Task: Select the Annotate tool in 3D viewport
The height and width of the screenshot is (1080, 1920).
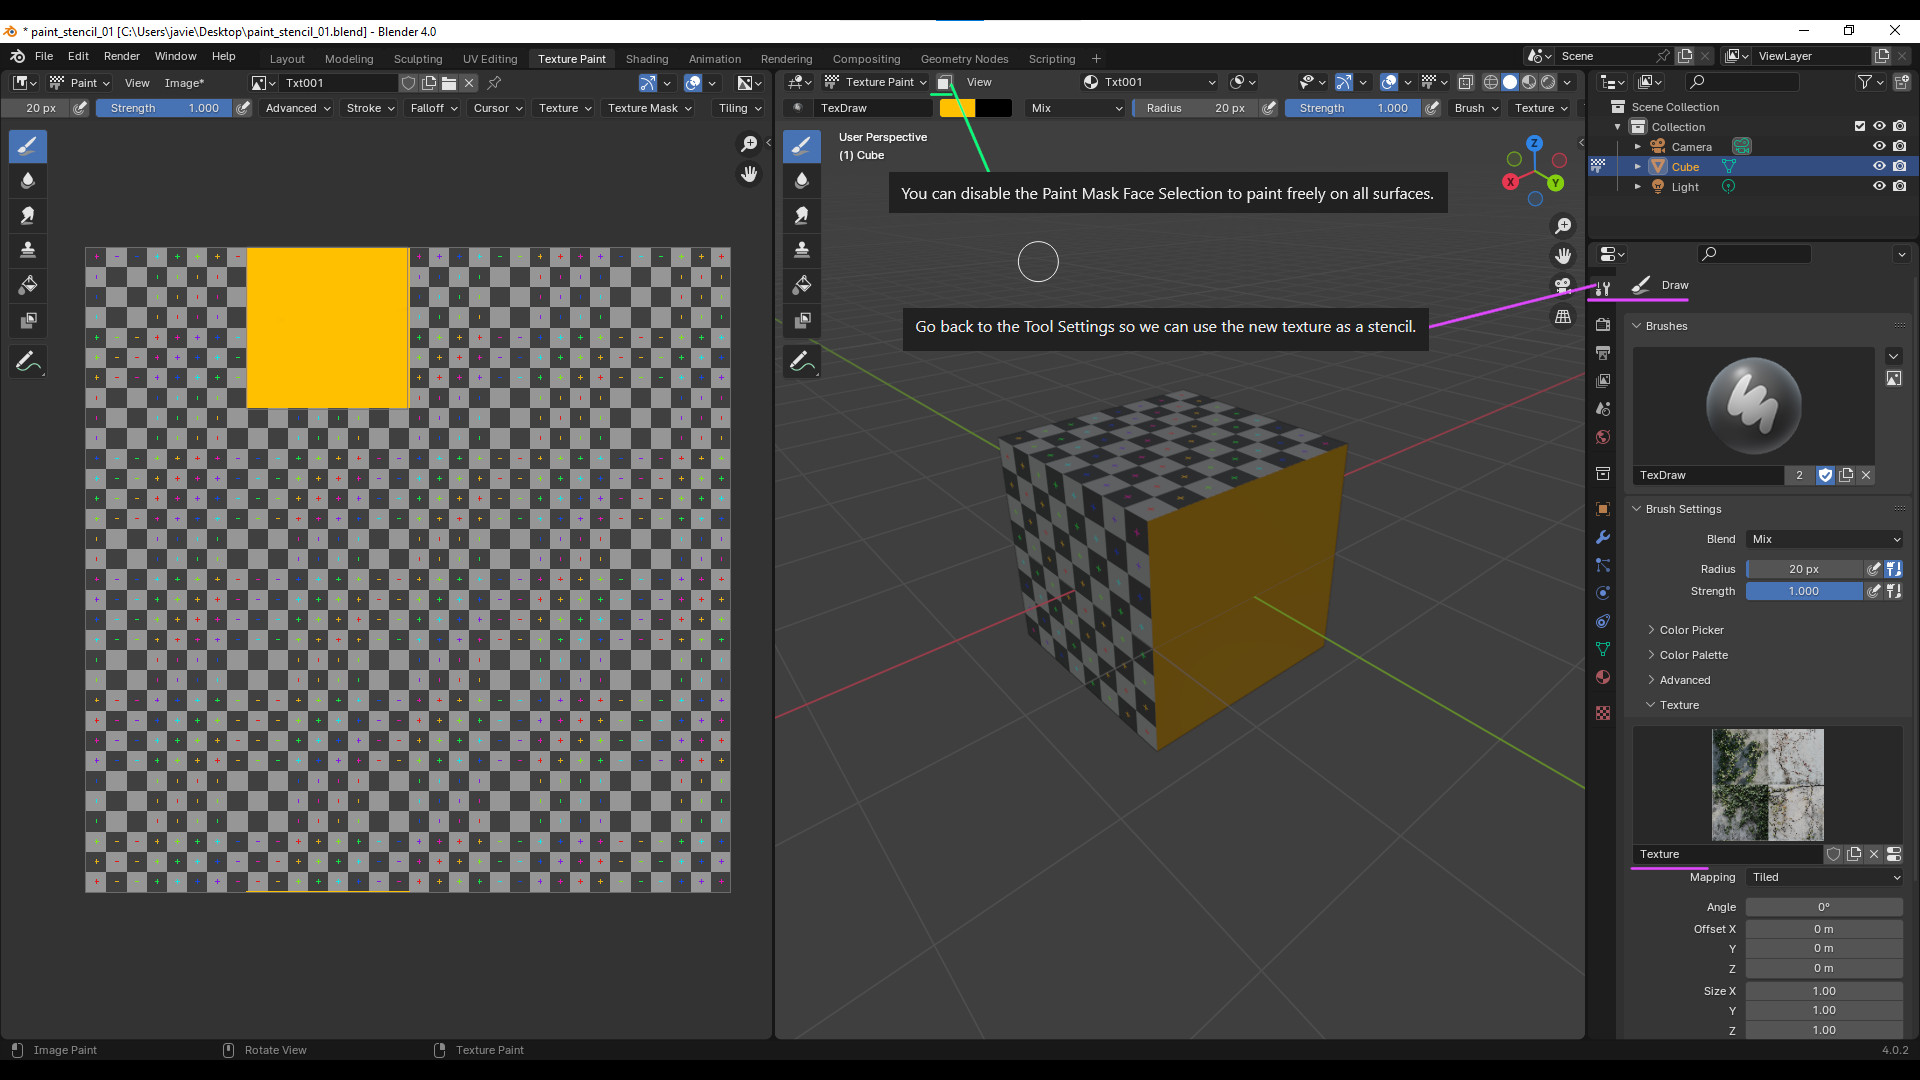Action: [x=801, y=361]
